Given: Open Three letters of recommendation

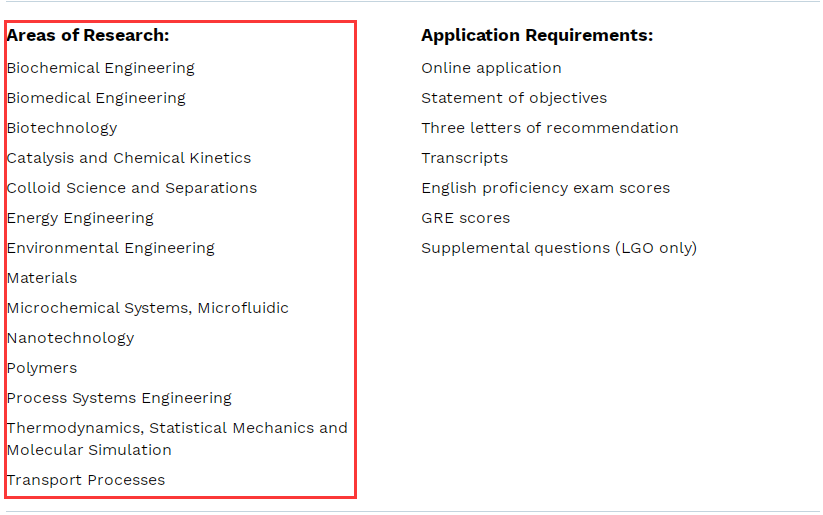Looking at the screenshot, I should point(550,128).
